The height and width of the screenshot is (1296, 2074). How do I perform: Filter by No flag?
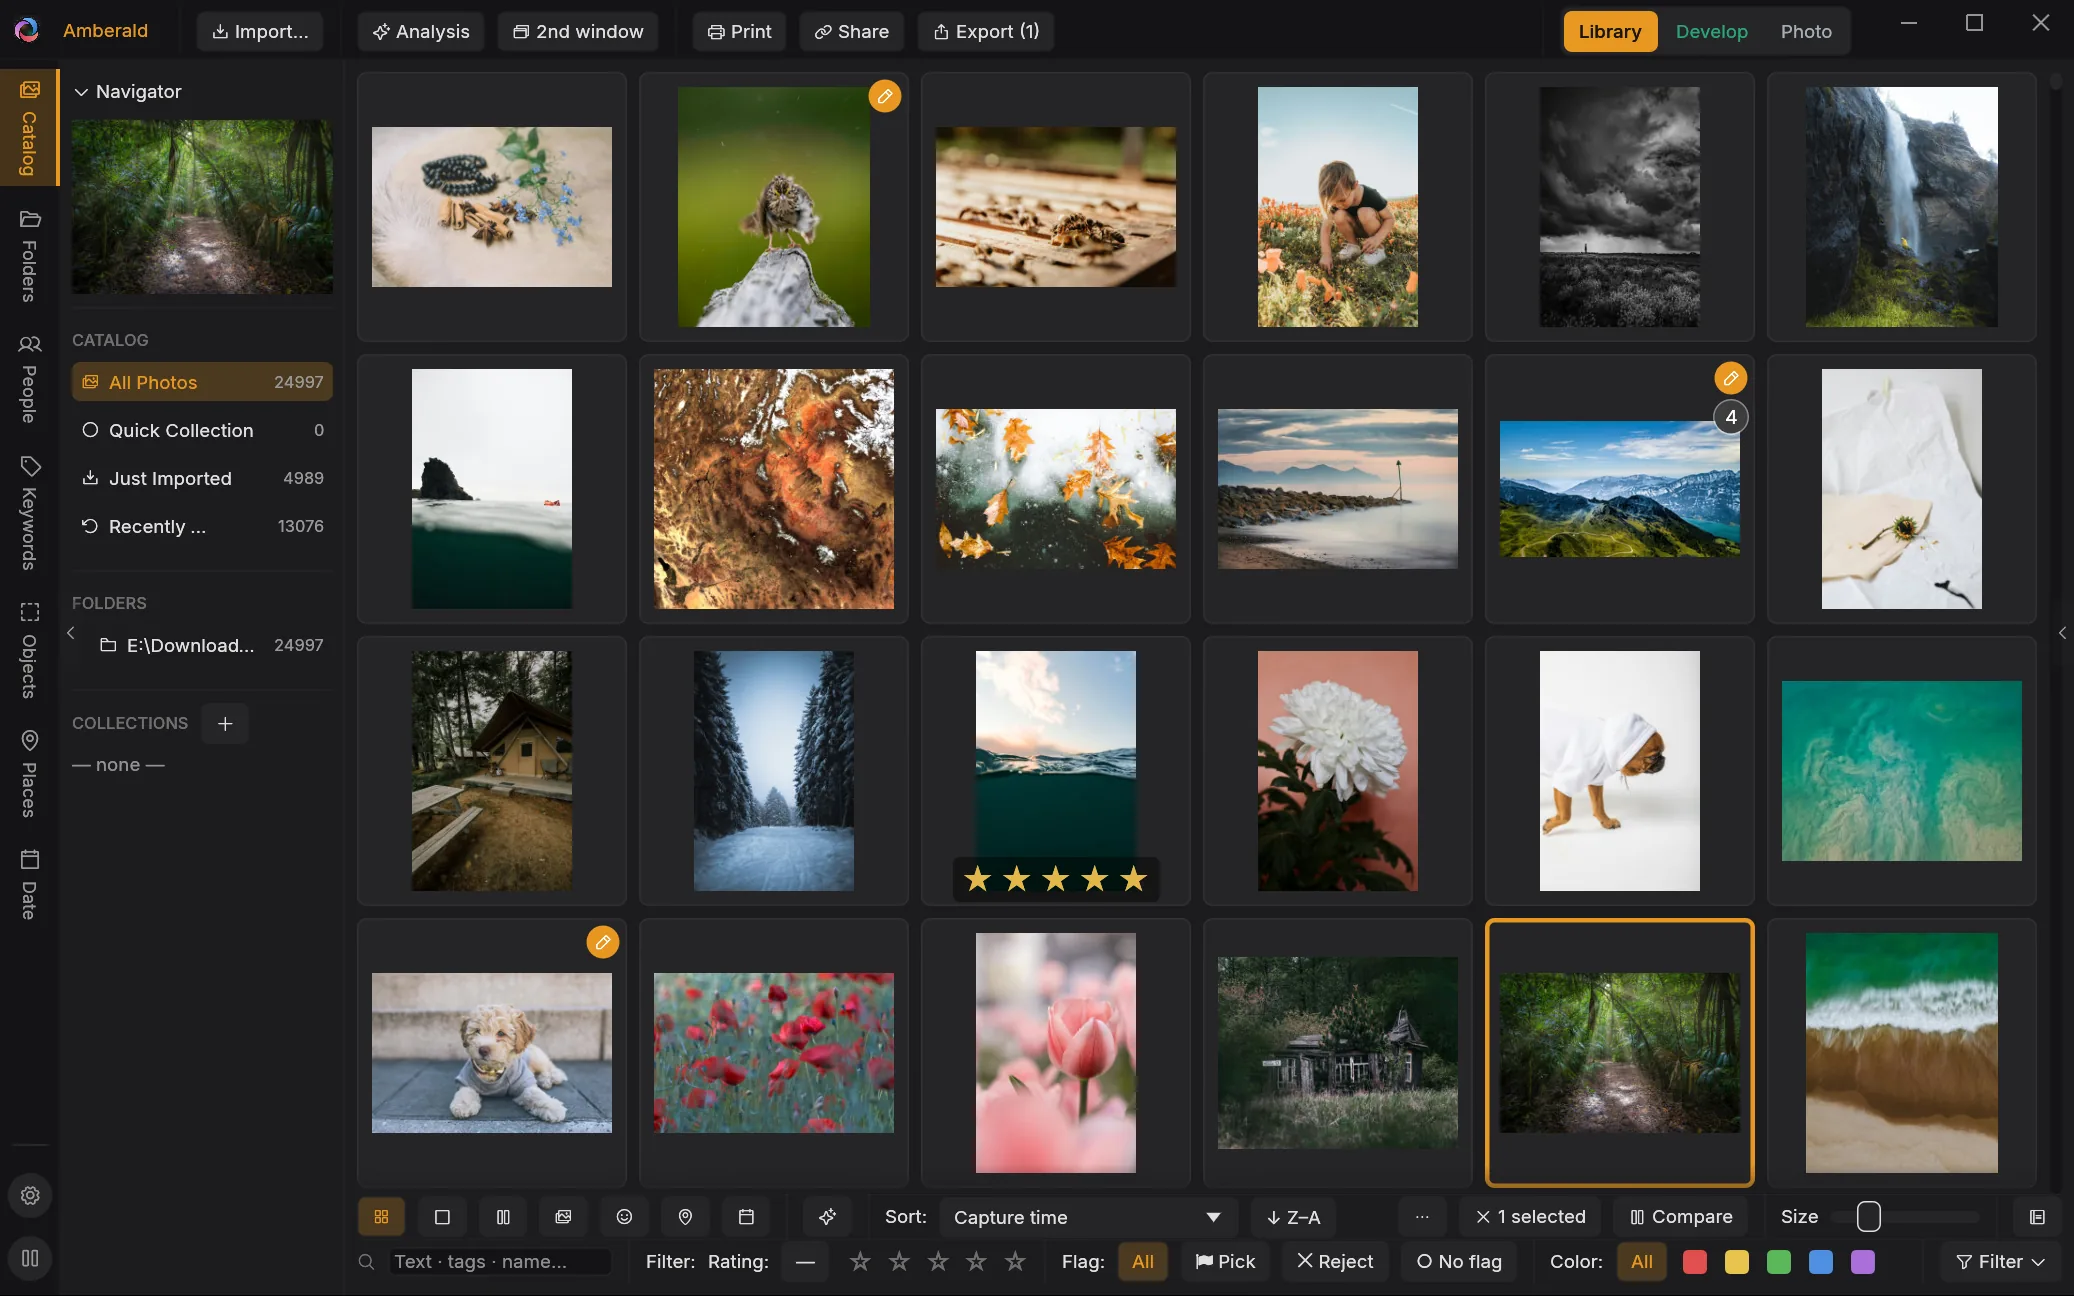pyautogui.click(x=1459, y=1261)
